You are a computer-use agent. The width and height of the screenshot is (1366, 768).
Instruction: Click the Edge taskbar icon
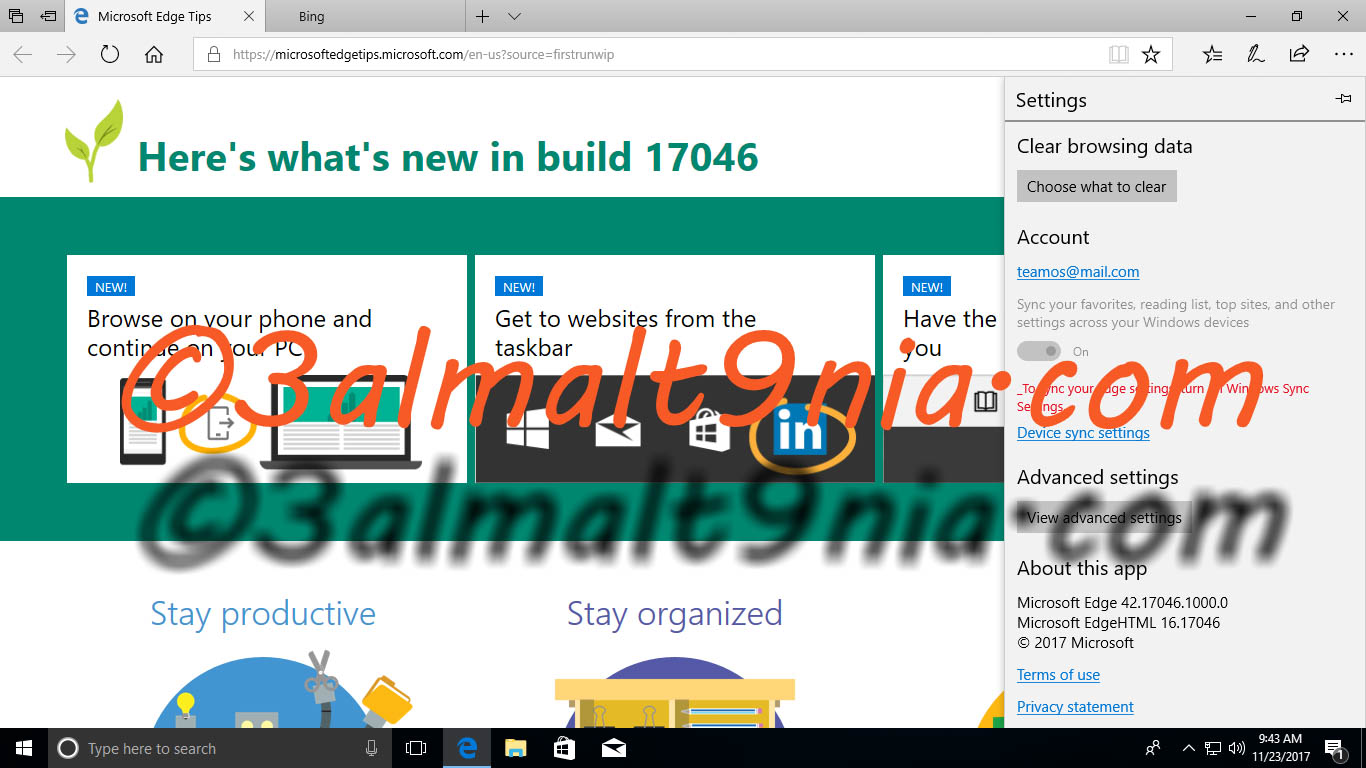click(x=466, y=748)
